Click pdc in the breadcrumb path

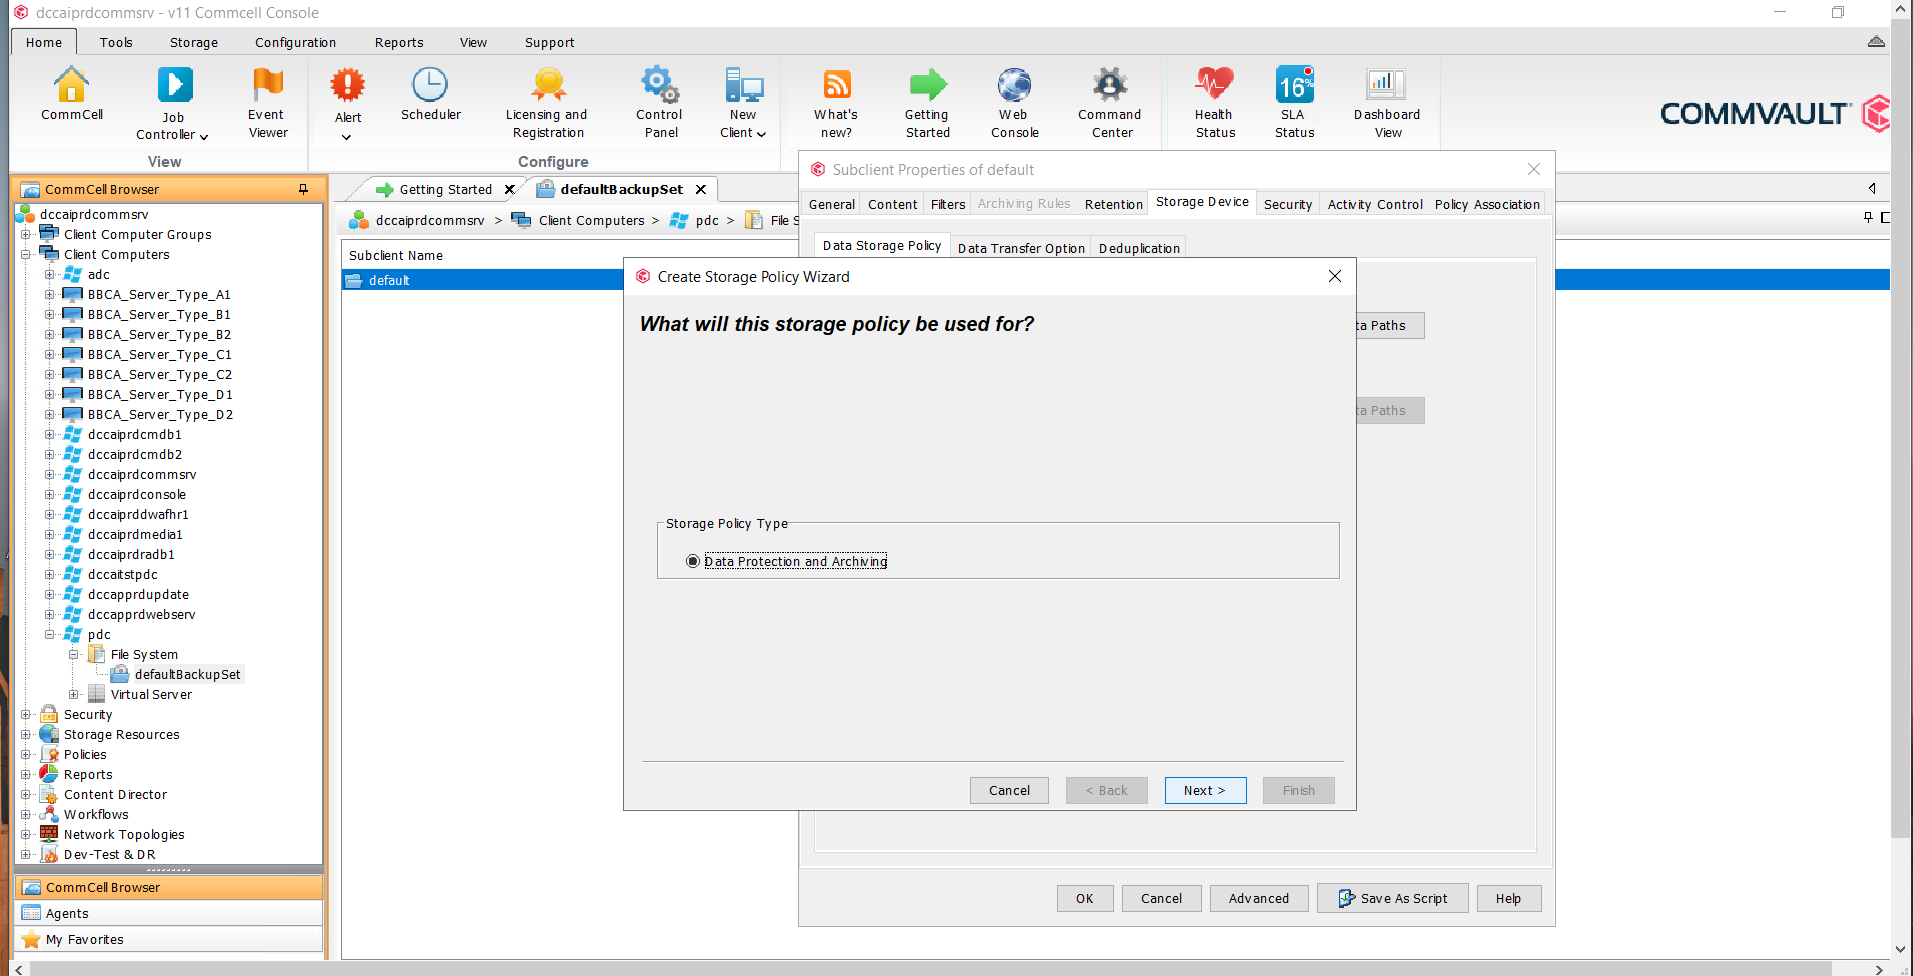(x=707, y=220)
